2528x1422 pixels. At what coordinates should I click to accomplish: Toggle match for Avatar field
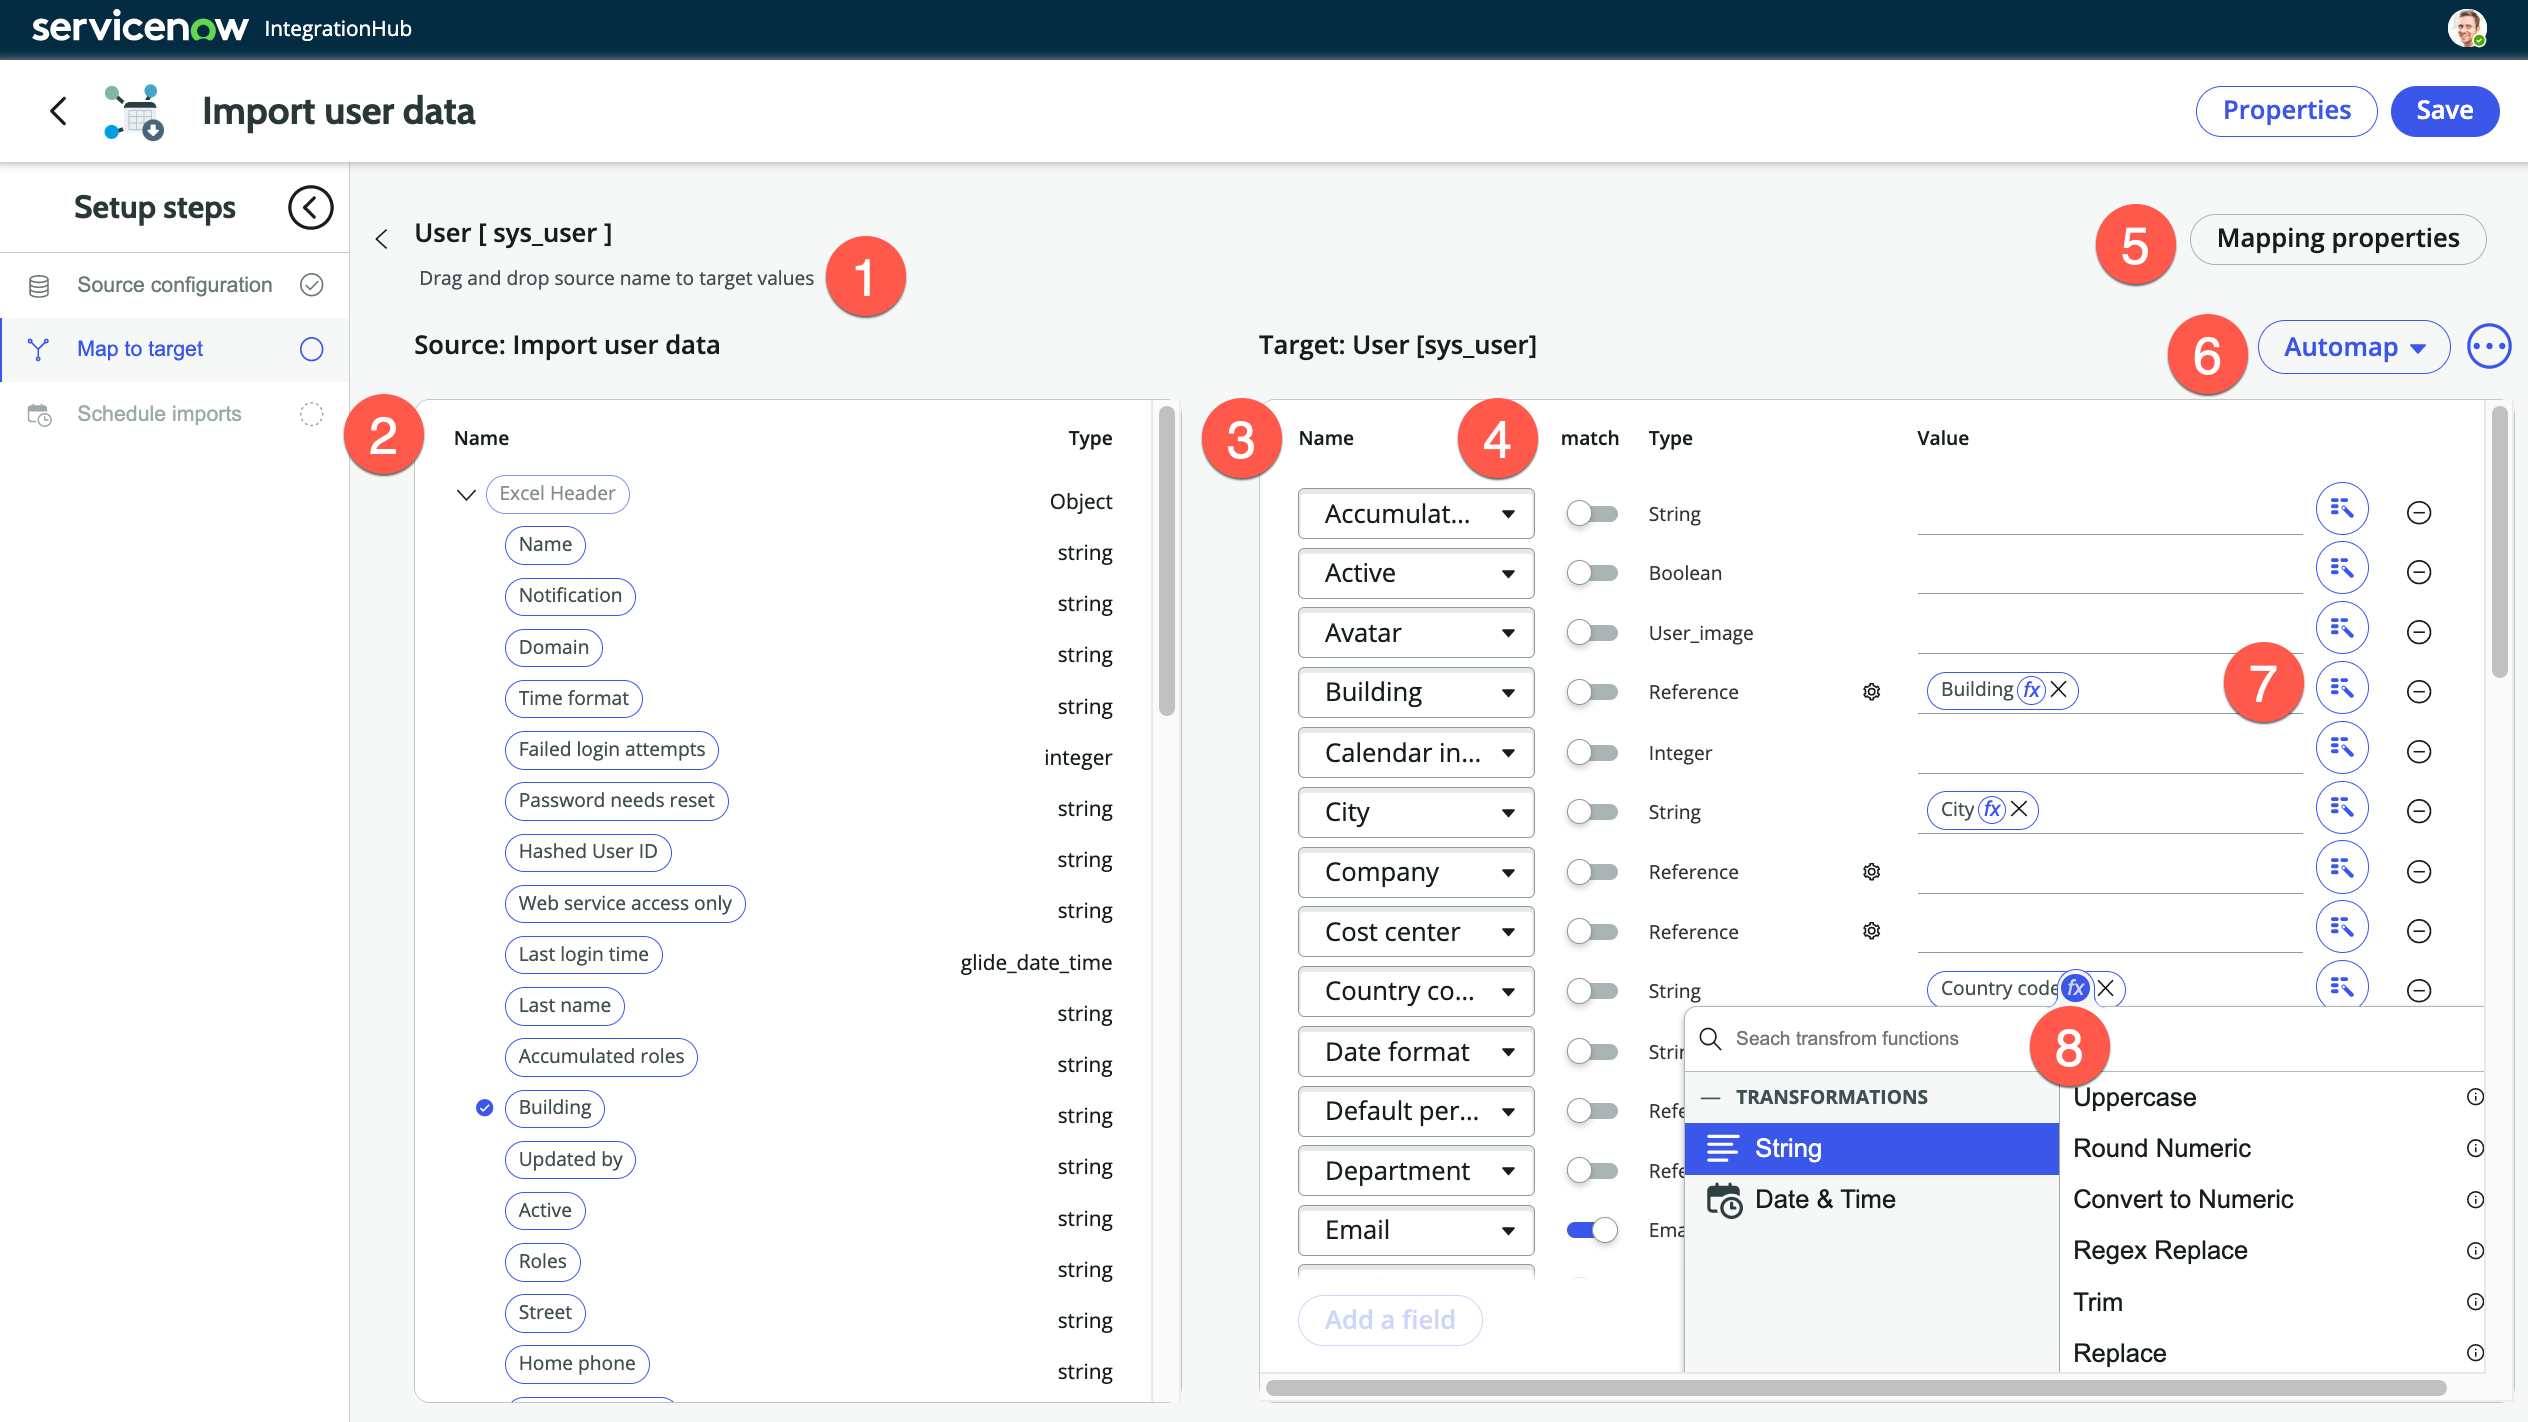click(1592, 633)
